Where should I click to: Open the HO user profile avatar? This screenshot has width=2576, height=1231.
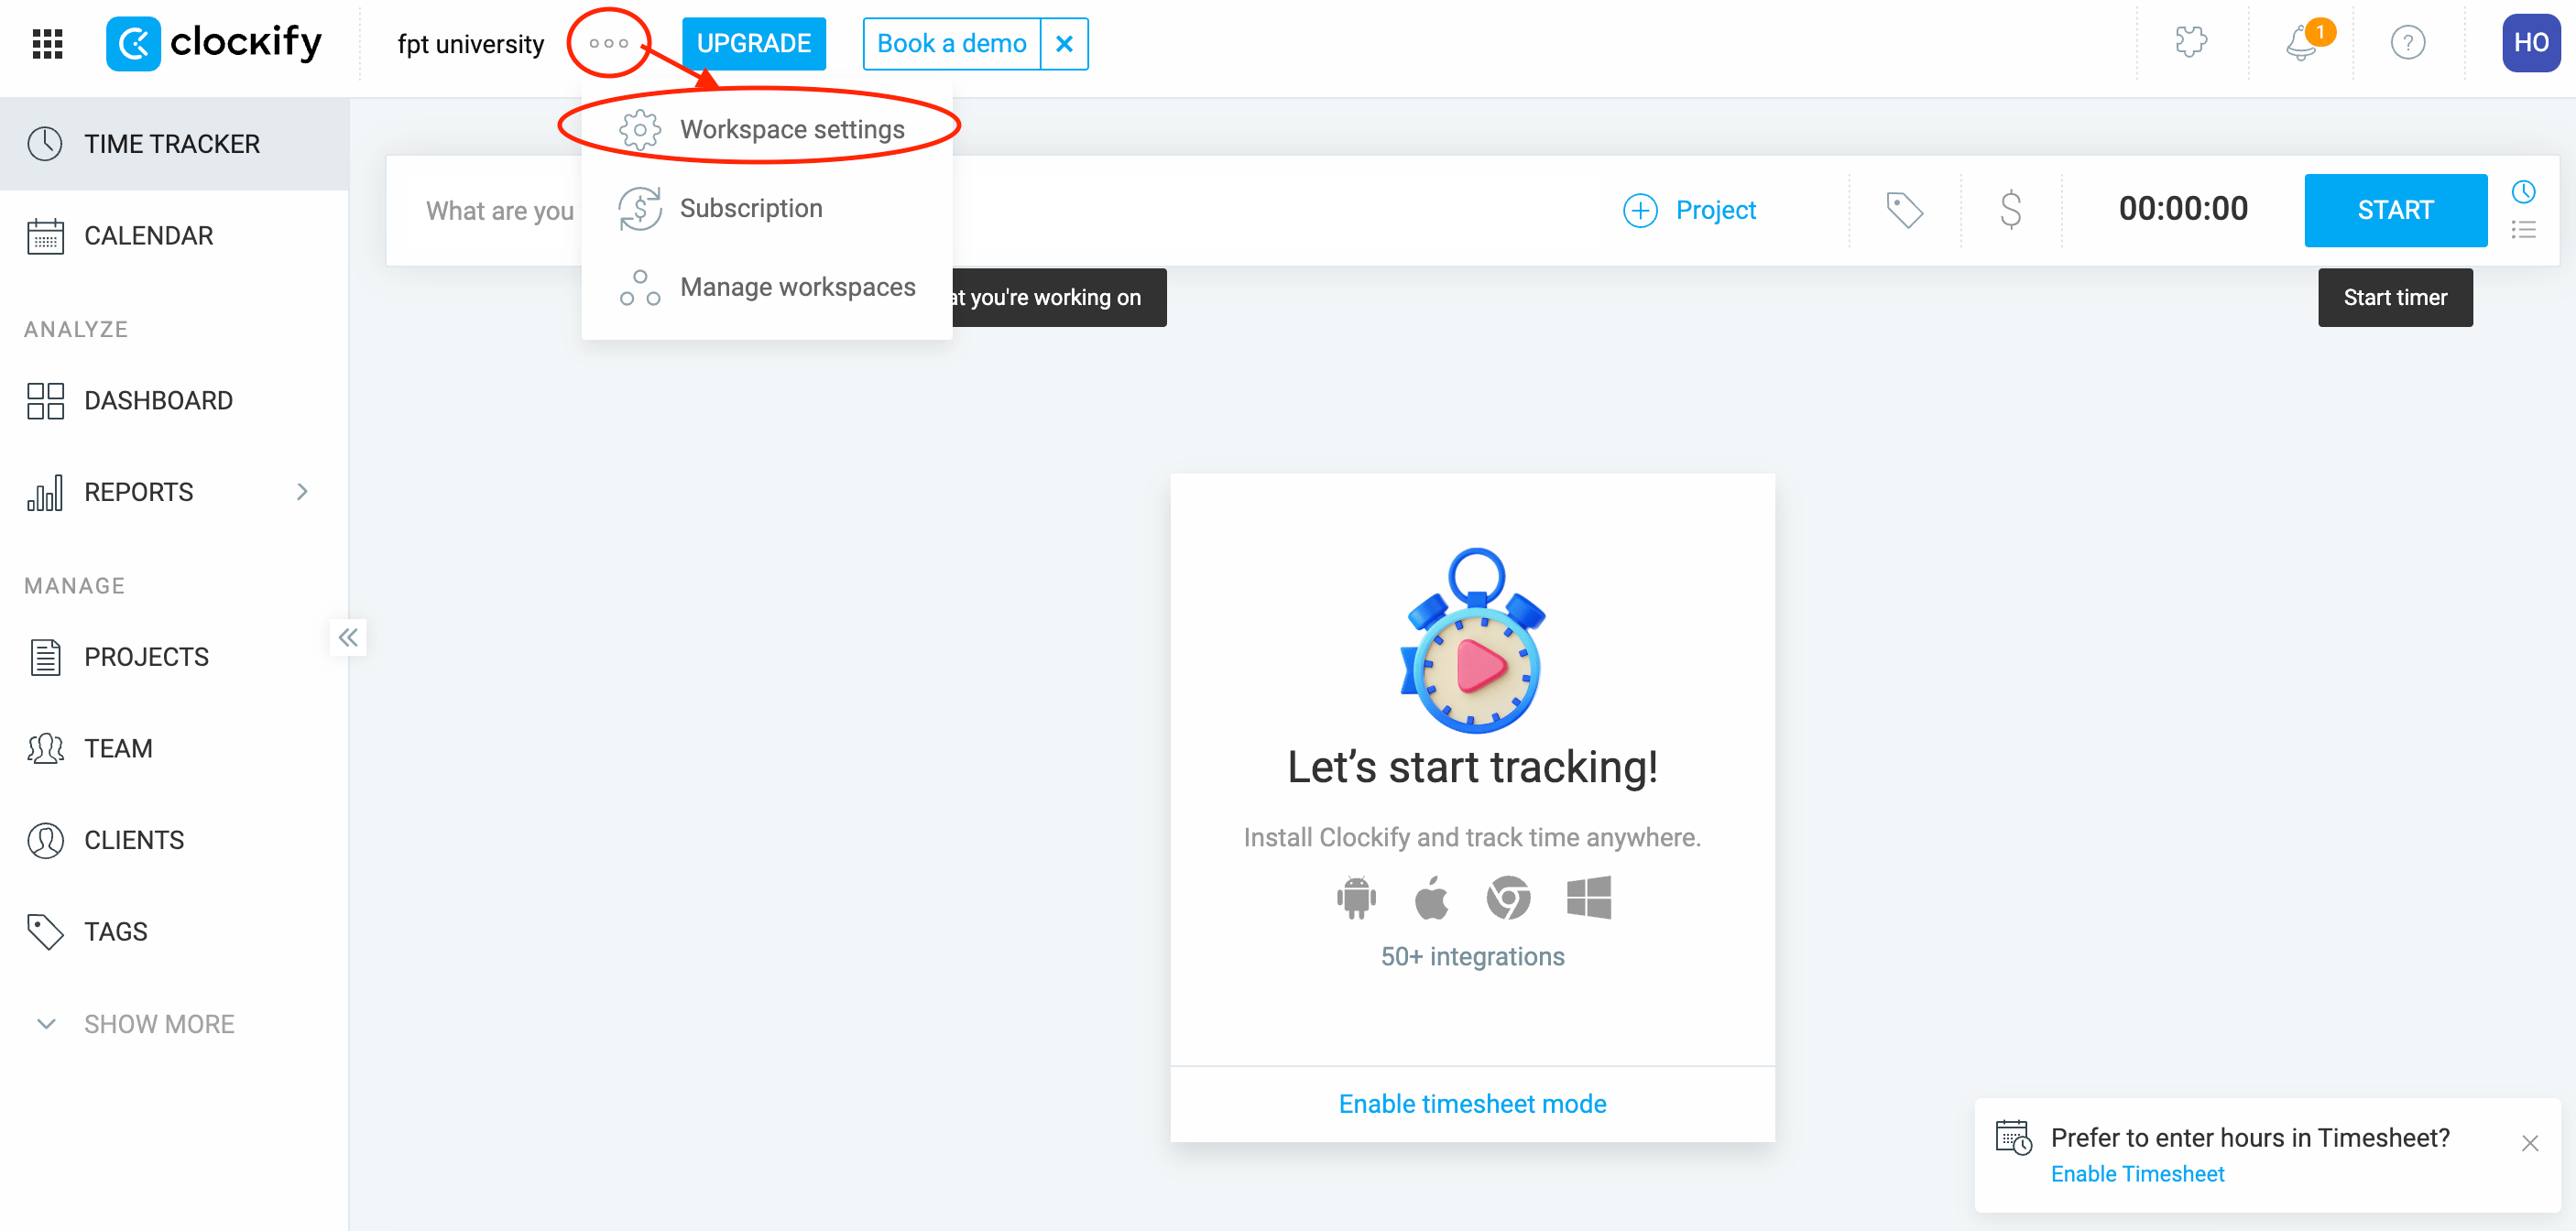[2530, 43]
